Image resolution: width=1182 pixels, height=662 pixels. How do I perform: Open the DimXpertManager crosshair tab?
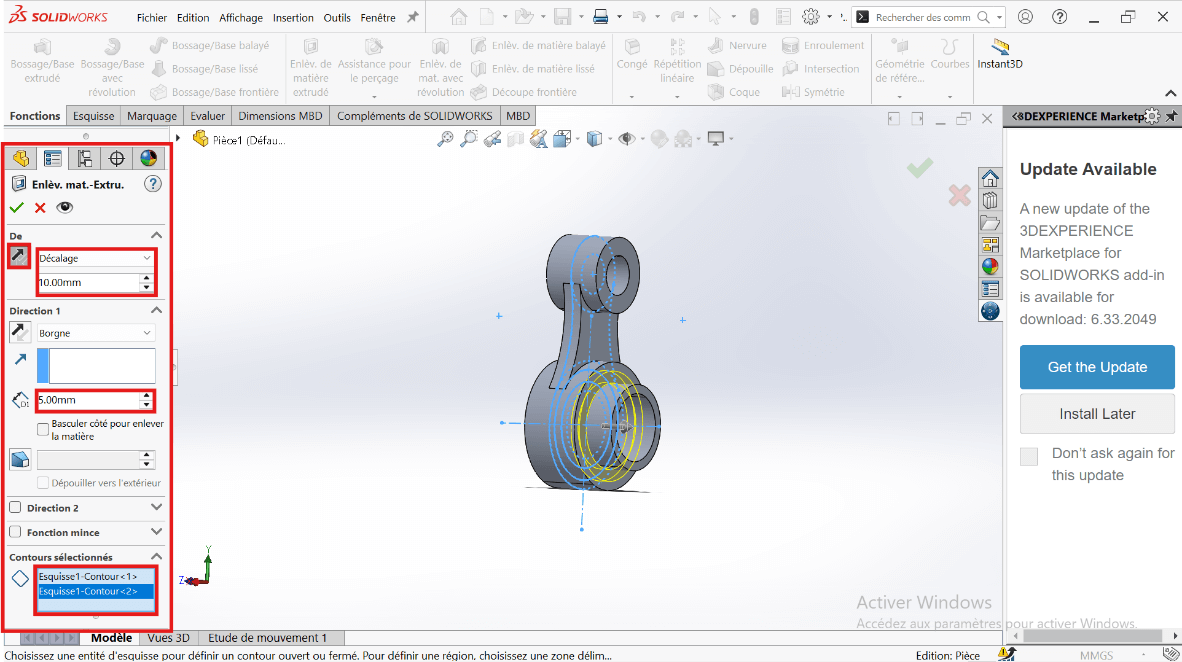click(x=117, y=159)
